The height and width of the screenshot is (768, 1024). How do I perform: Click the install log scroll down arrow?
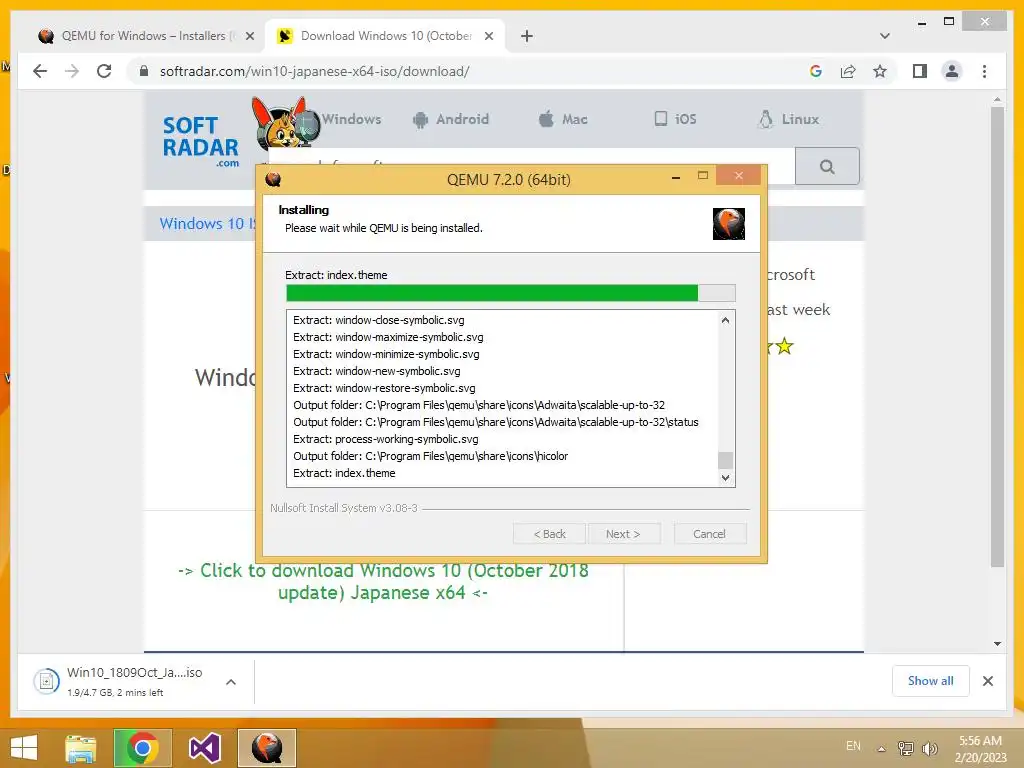coord(725,477)
